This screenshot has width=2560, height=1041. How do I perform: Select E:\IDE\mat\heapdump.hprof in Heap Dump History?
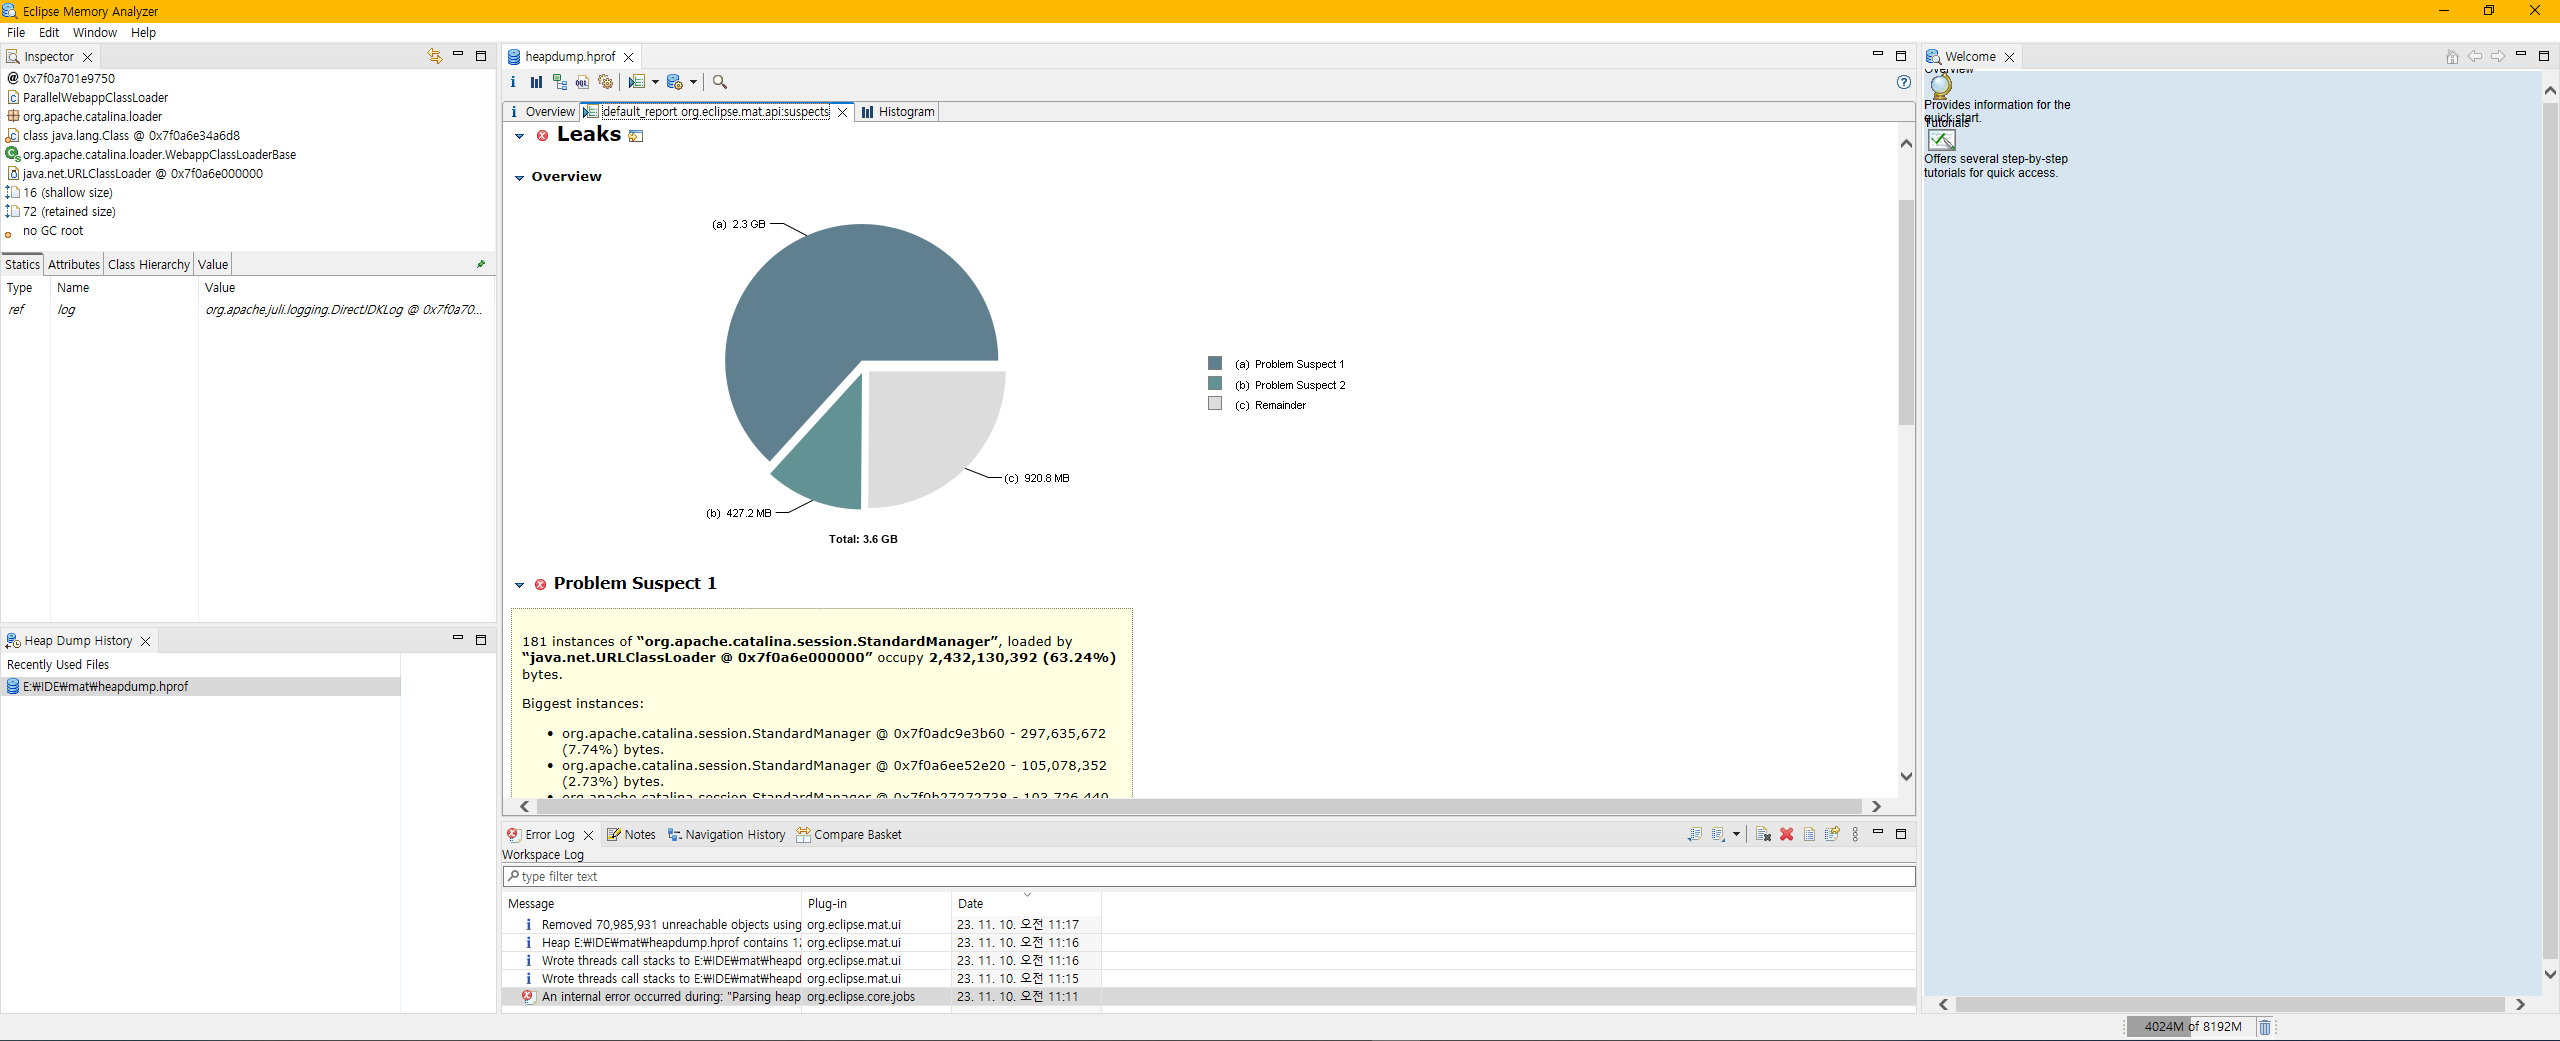click(x=201, y=687)
